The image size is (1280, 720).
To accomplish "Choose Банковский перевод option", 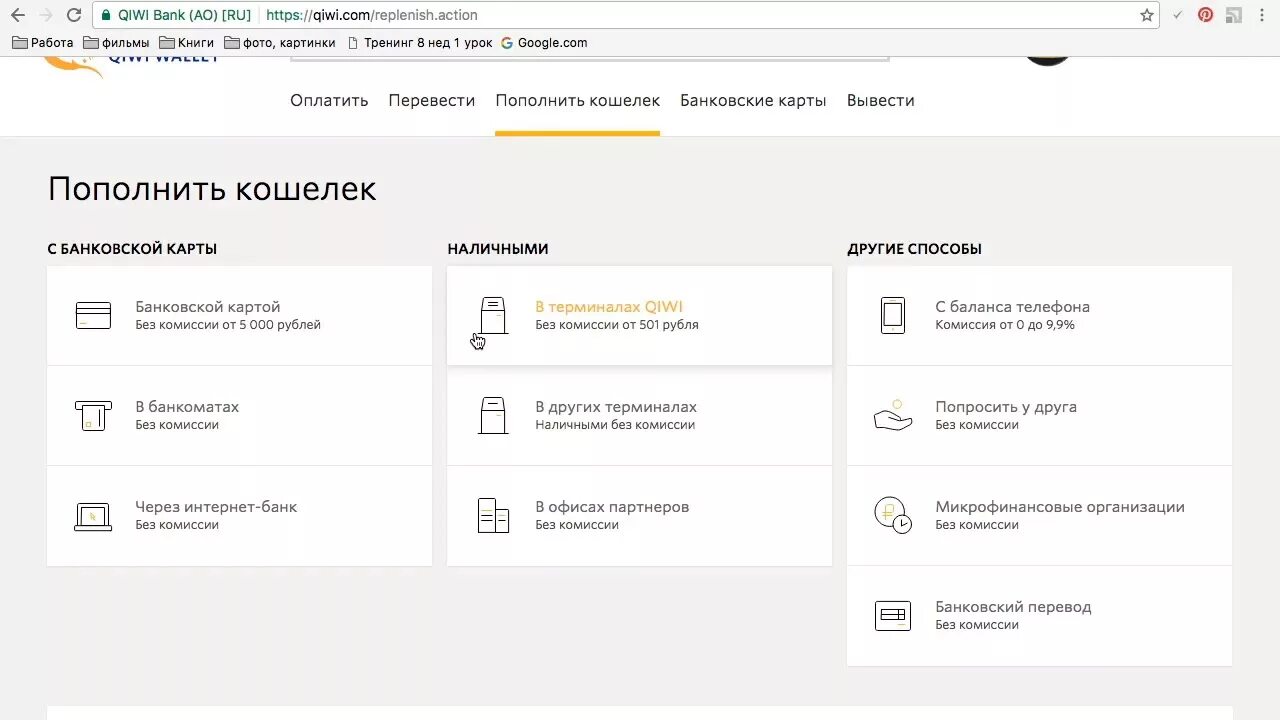I will pos(1039,615).
